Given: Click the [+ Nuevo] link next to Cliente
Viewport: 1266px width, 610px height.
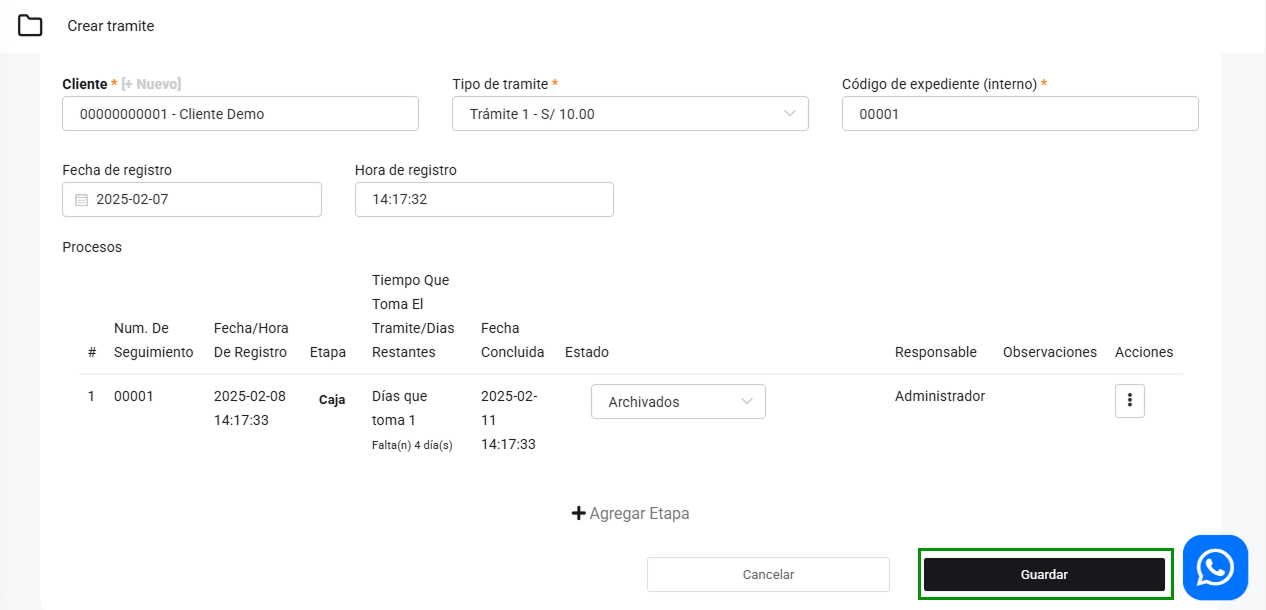Looking at the screenshot, I should pyautogui.click(x=151, y=84).
